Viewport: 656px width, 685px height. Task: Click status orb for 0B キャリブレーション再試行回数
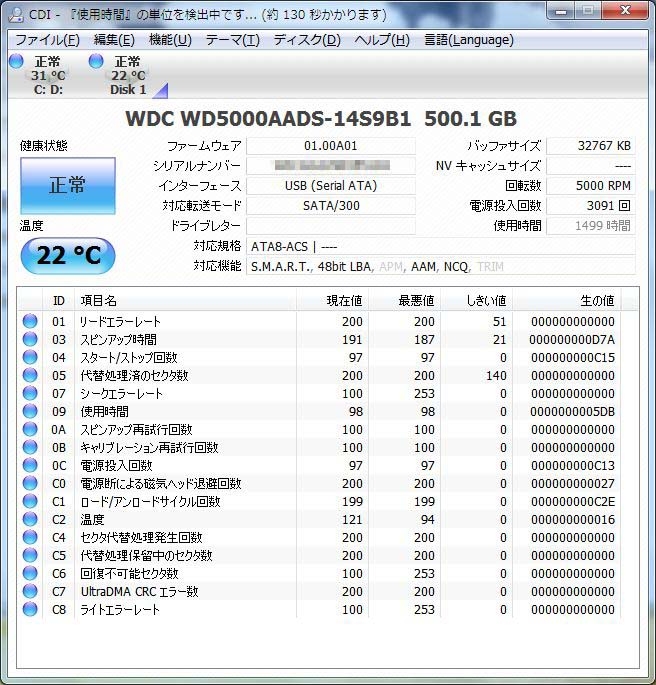click(x=30, y=447)
